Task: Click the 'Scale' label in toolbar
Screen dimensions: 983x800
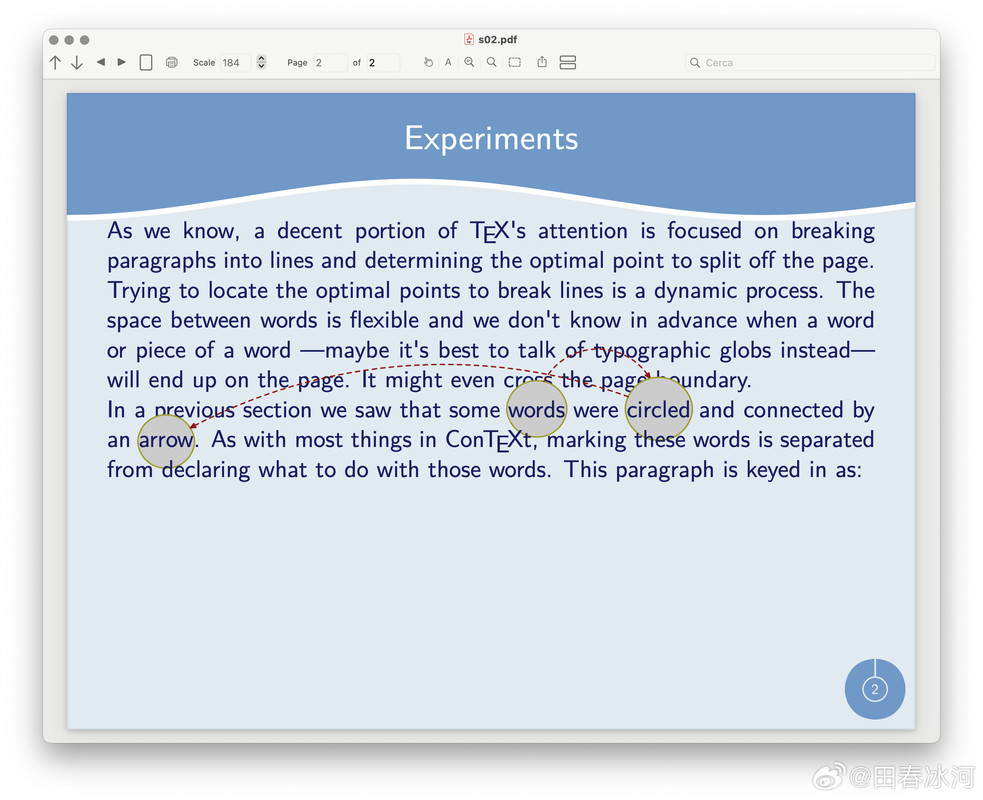Action: 204,63
